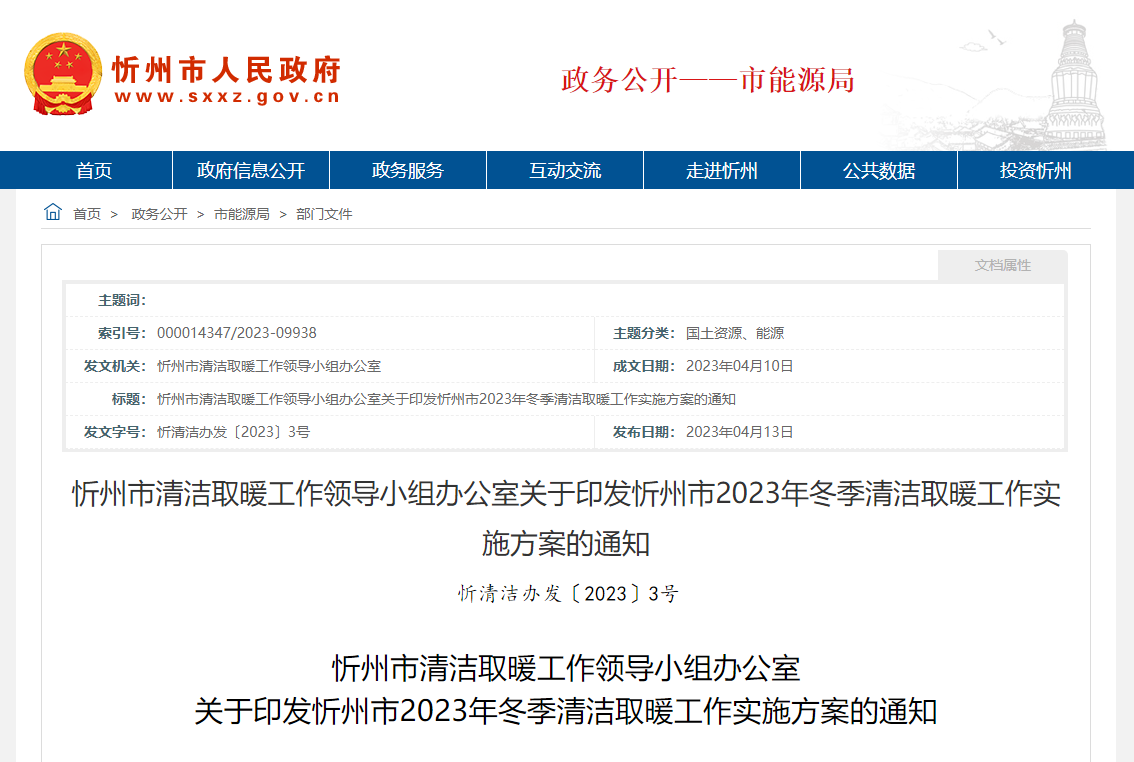
Task: Open 政府信息公开 in navigation bar
Action: tap(251, 171)
